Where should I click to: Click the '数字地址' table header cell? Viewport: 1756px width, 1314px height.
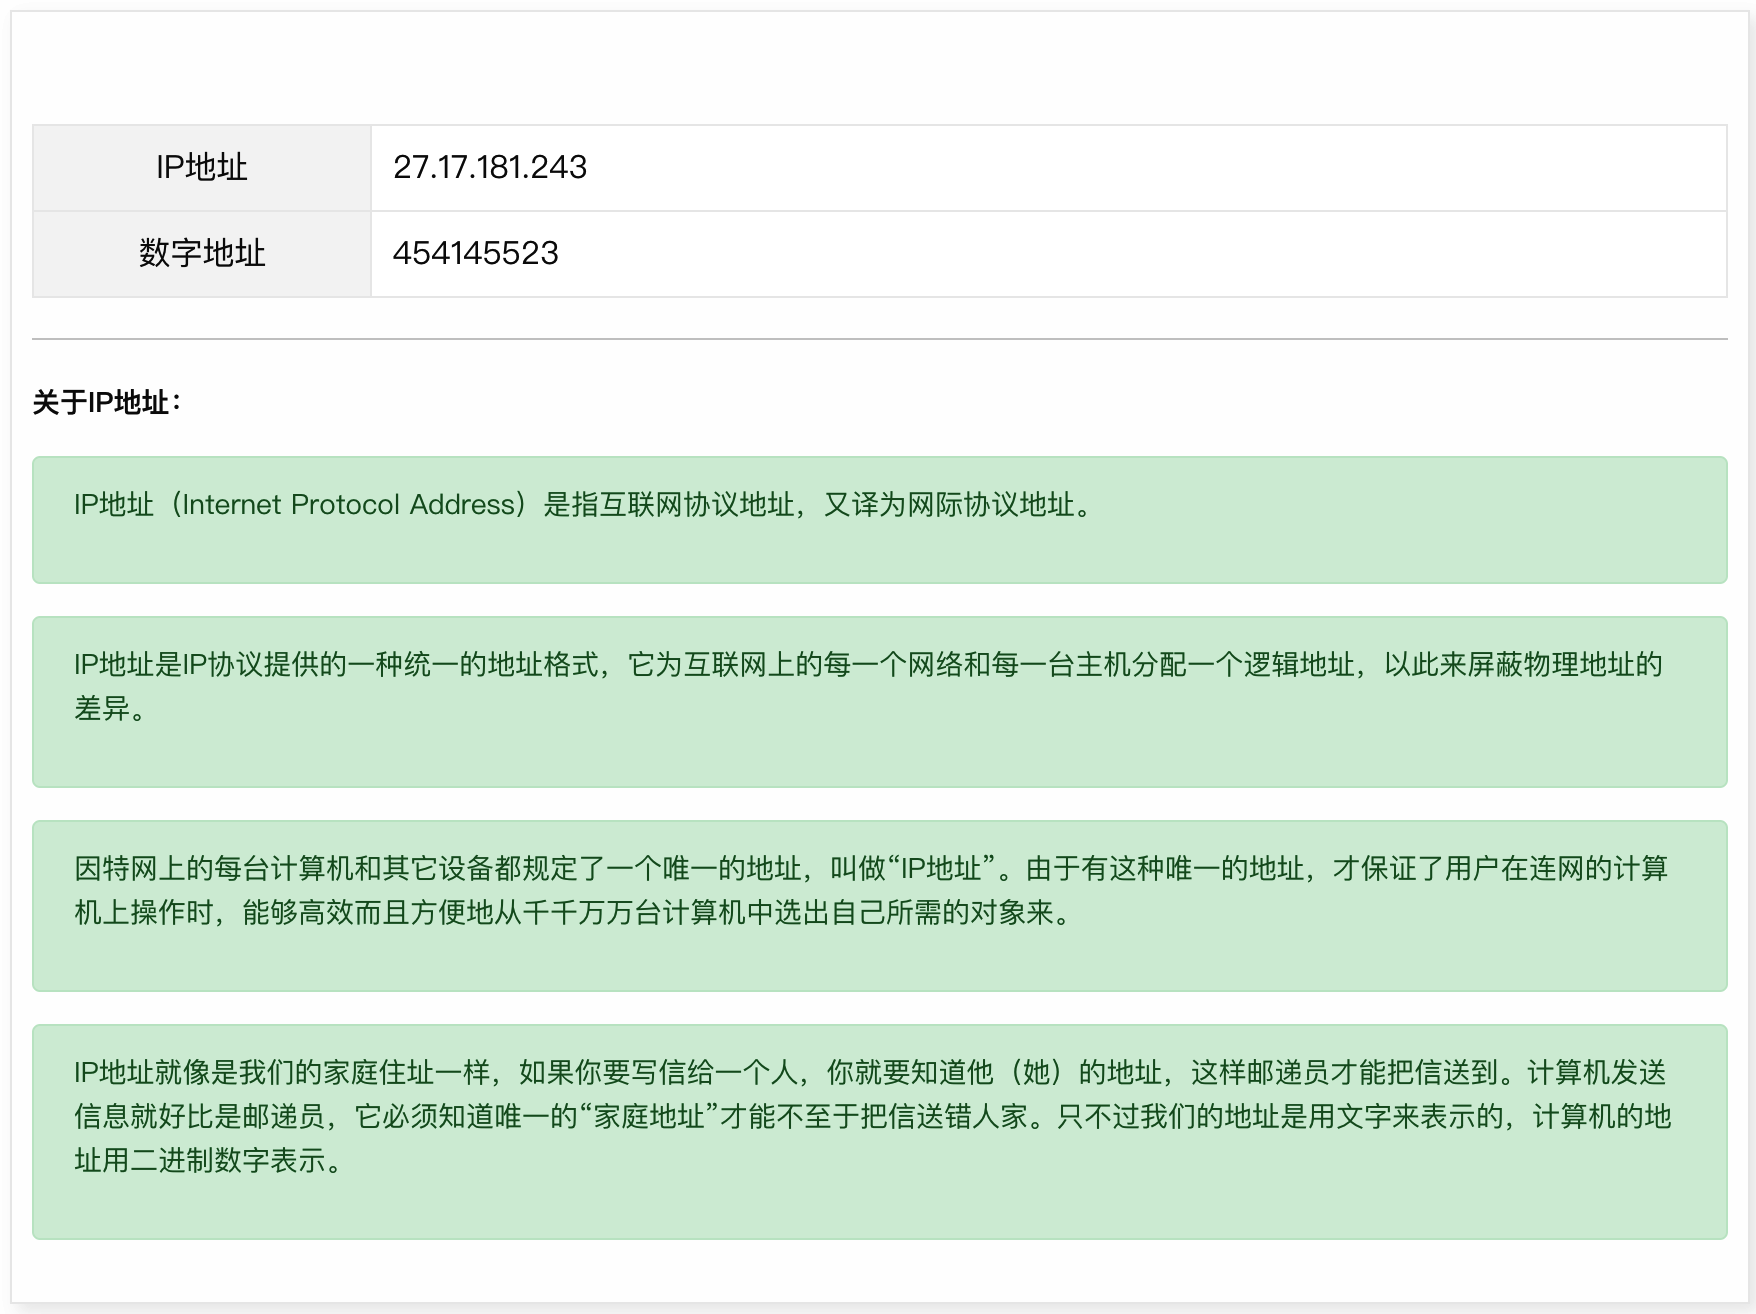[202, 254]
